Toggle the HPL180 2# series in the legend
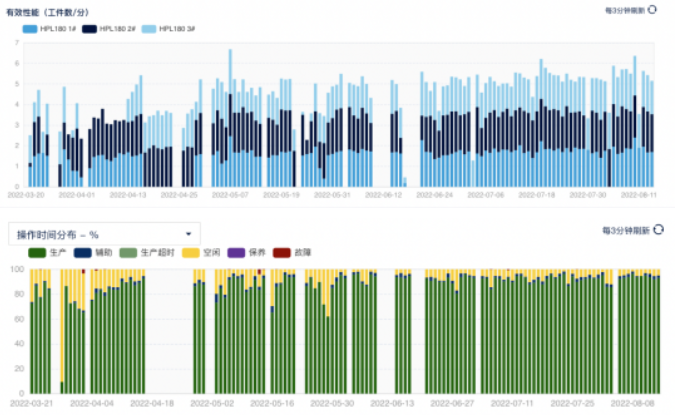Image resolution: width=679 pixels, height=415 pixels. click(109, 29)
